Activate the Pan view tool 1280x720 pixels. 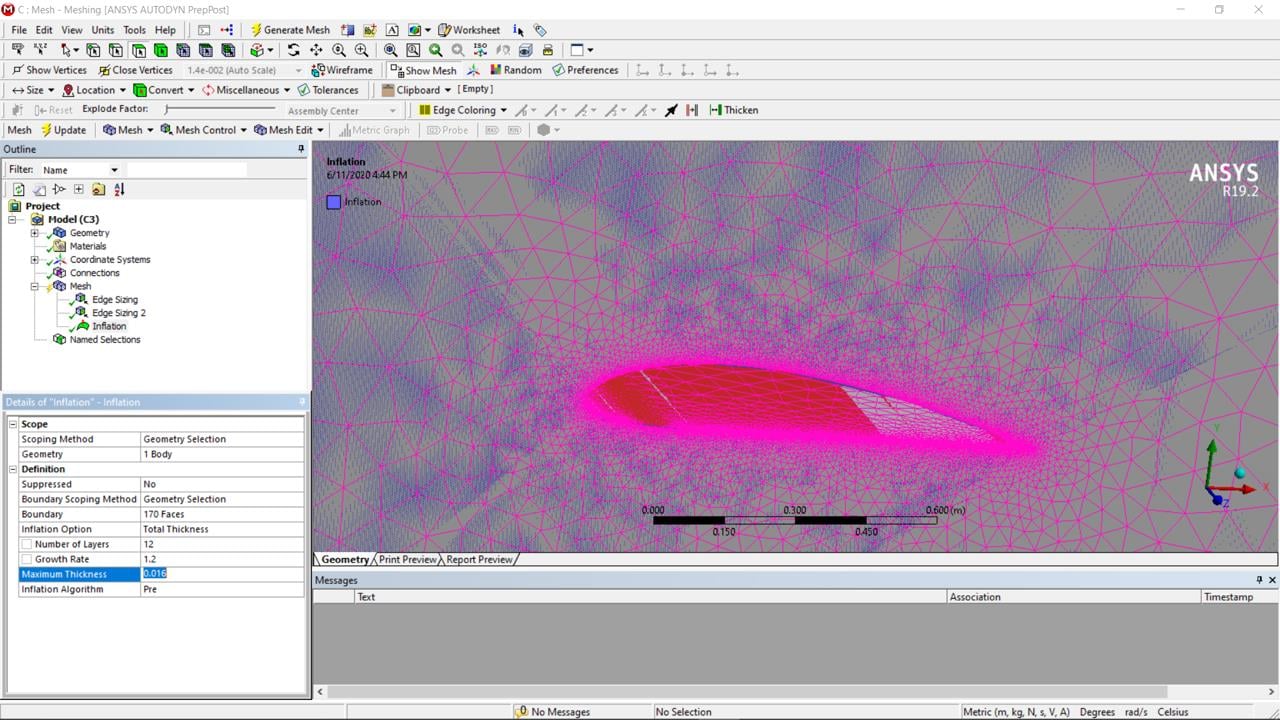(316, 50)
